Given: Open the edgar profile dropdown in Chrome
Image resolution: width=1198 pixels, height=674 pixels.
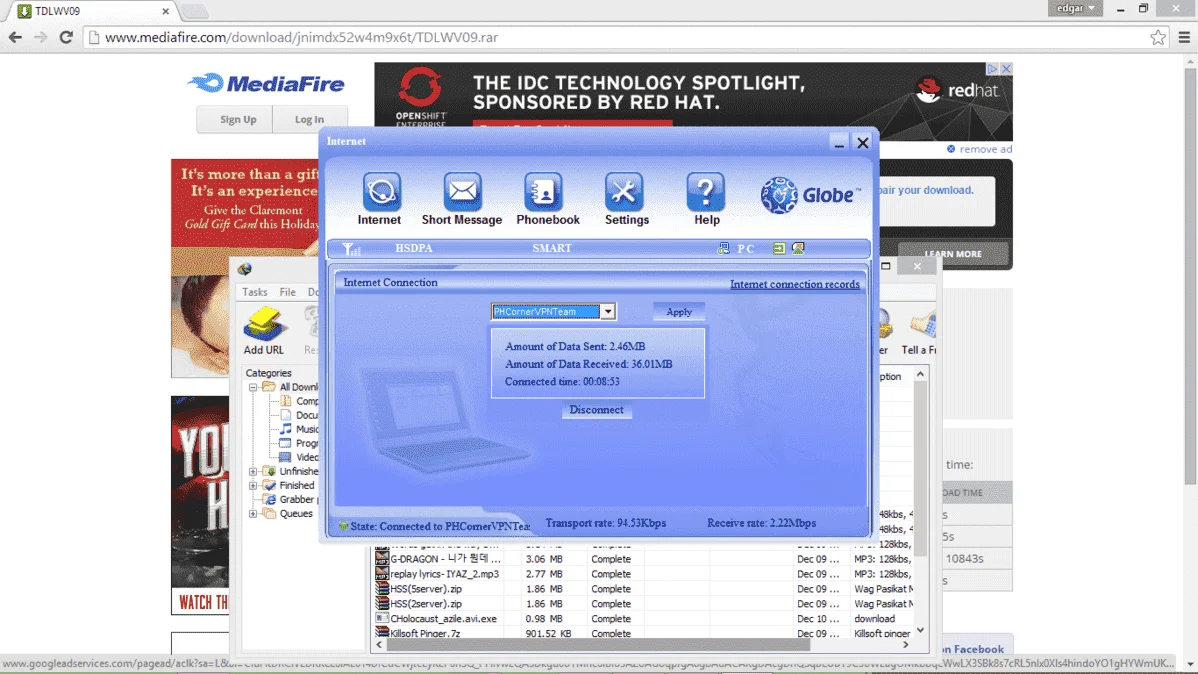Looking at the screenshot, I should pyautogui.click(x=1075, y=8).
